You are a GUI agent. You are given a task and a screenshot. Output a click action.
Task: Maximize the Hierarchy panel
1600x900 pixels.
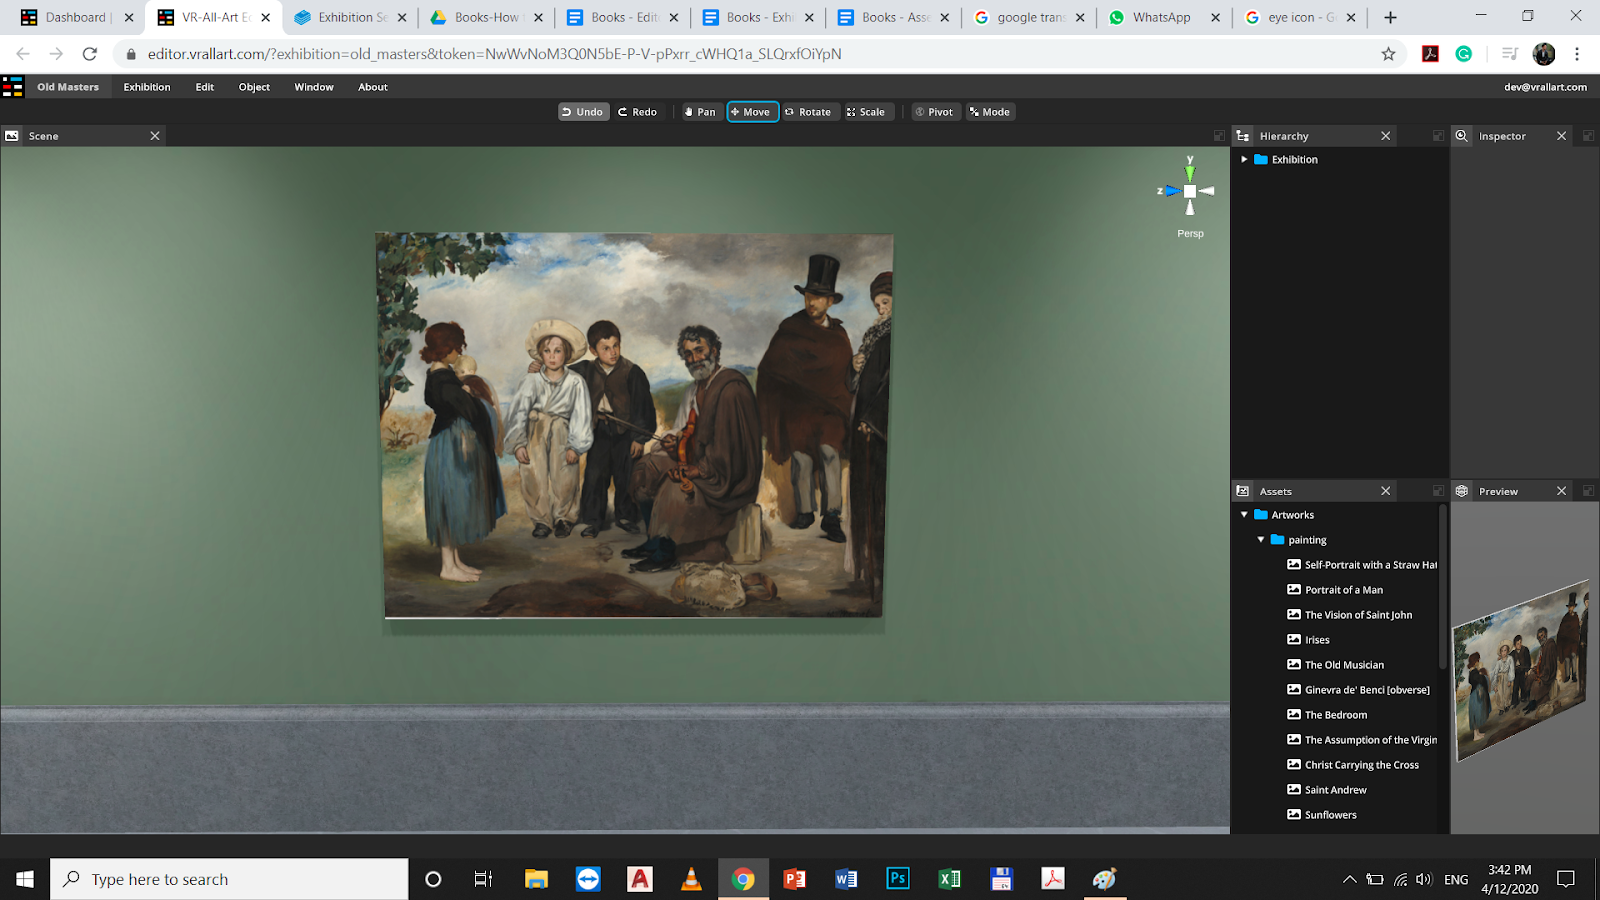click(1439, 136)
